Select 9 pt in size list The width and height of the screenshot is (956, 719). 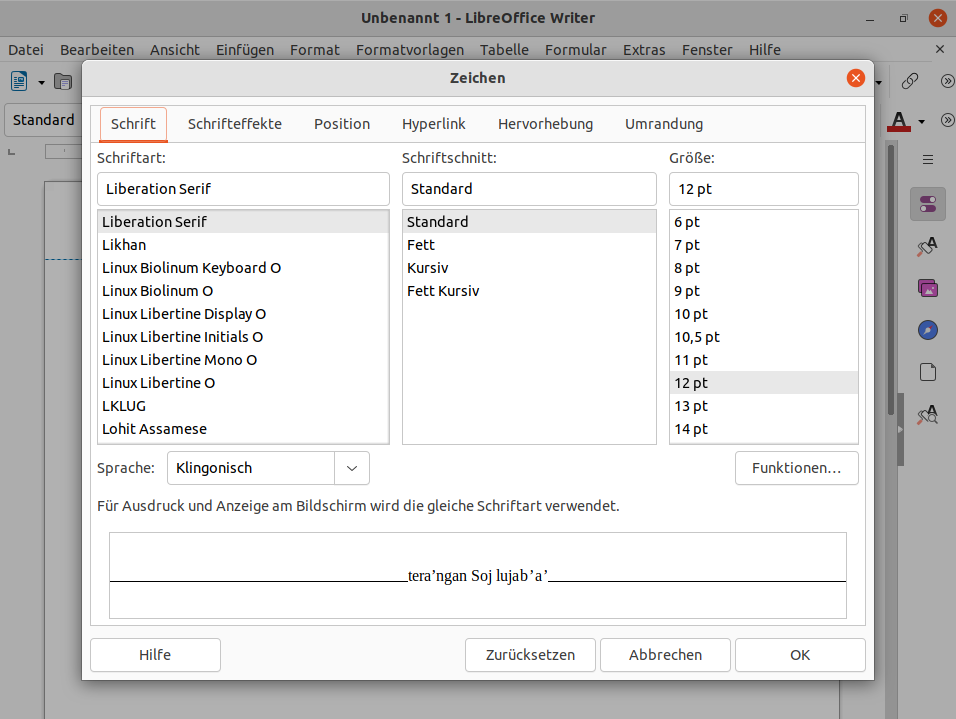(x=763, y=292)
